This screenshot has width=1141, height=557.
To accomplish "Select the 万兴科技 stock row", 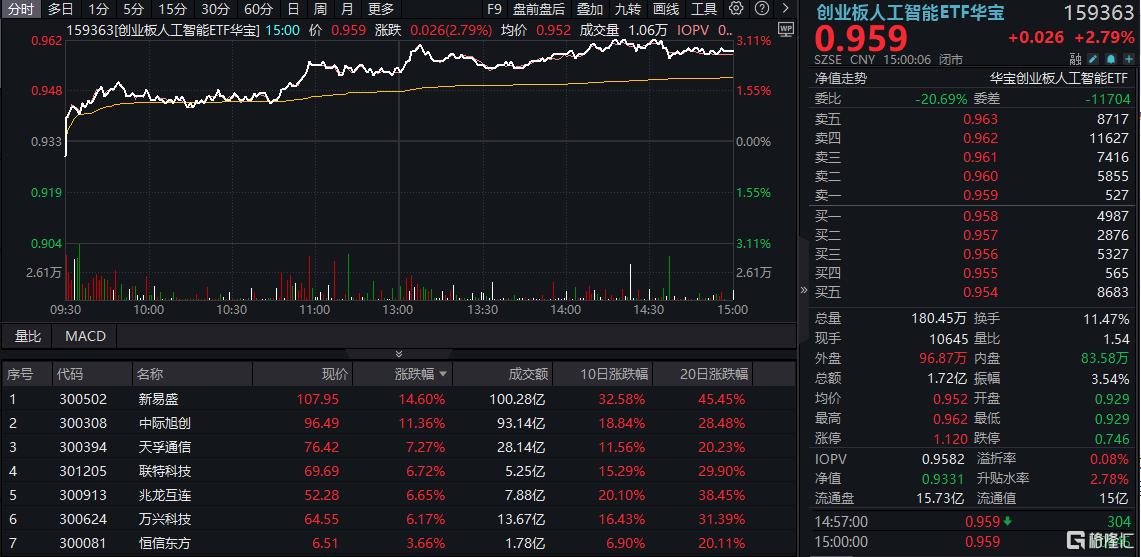I will [399, 519].
